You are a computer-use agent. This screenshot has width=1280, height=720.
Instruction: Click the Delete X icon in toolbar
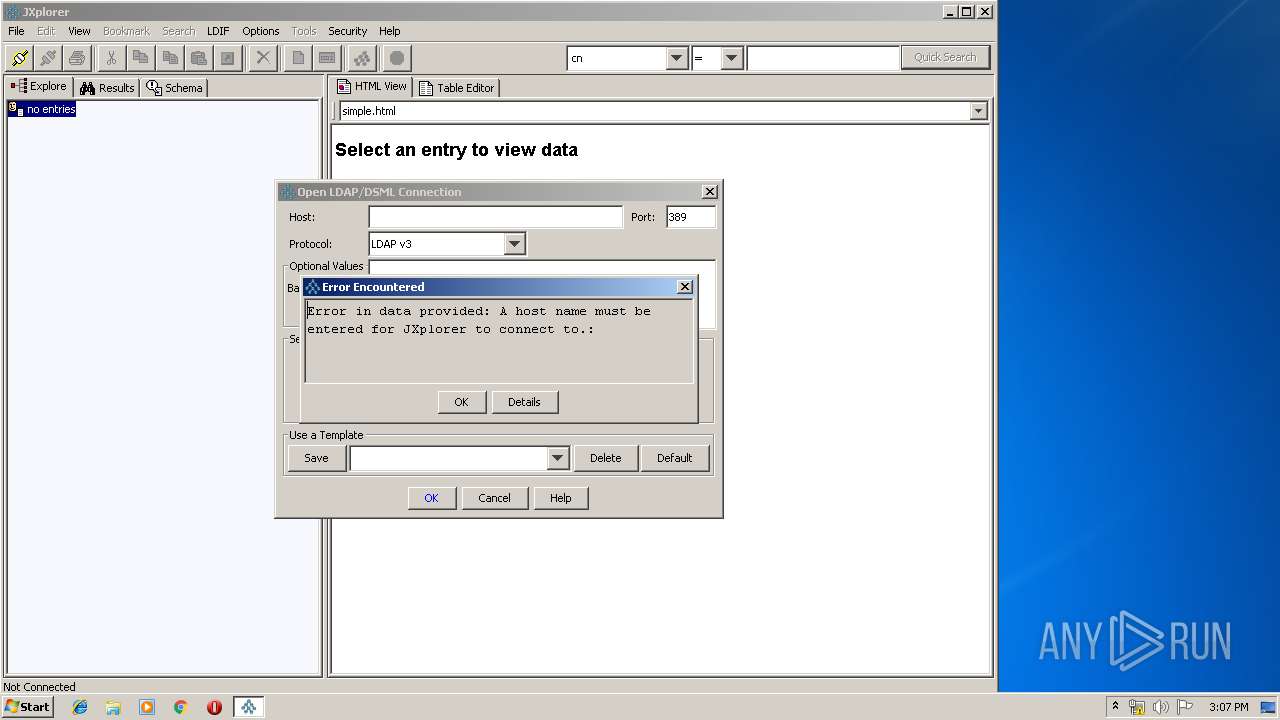pos(263,58)
